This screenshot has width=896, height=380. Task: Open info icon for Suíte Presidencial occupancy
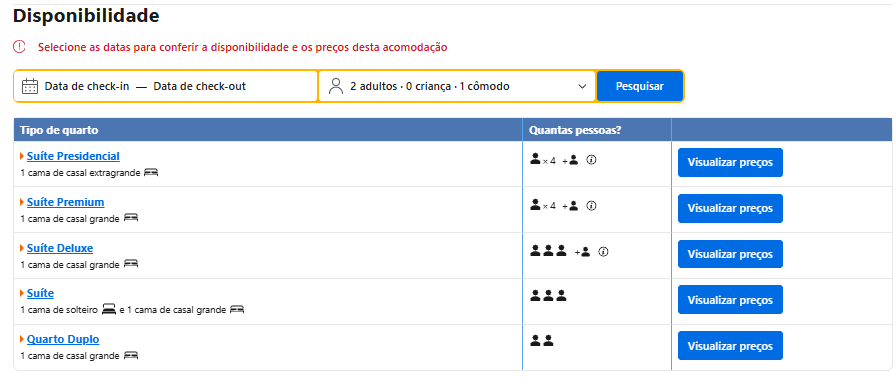[591, 160]
